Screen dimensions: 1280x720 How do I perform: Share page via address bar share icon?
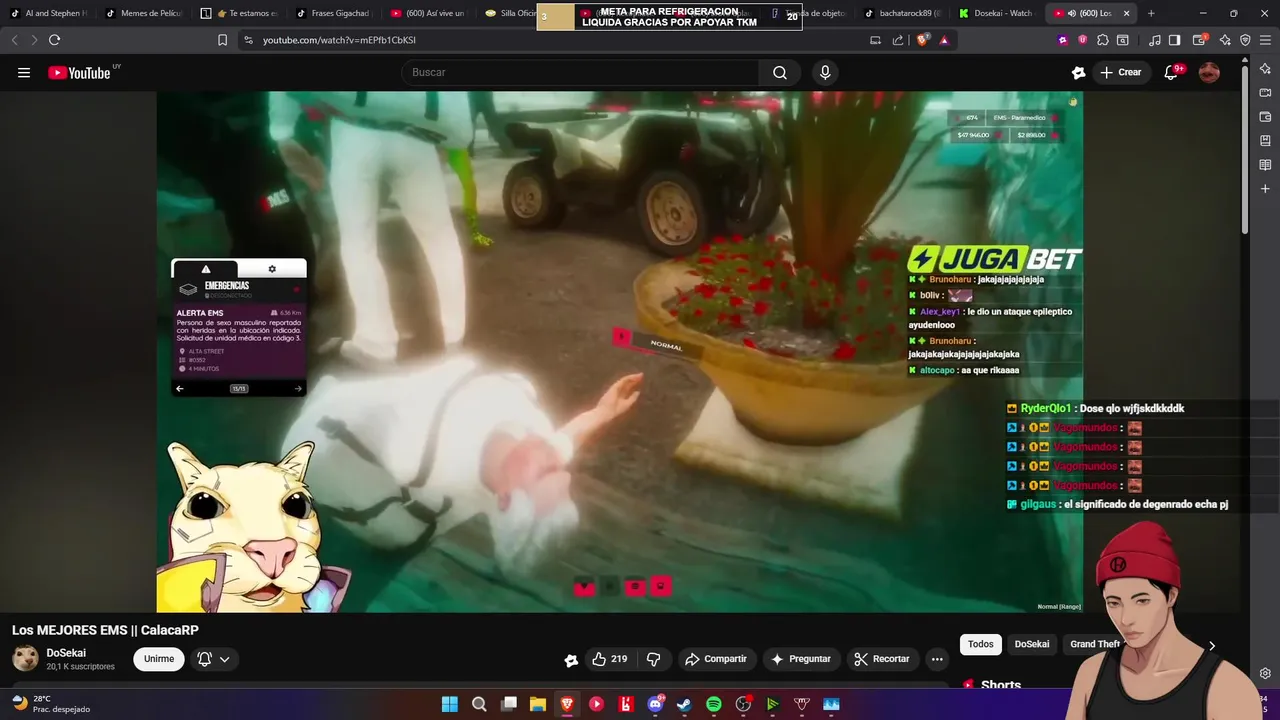[897, 40]
